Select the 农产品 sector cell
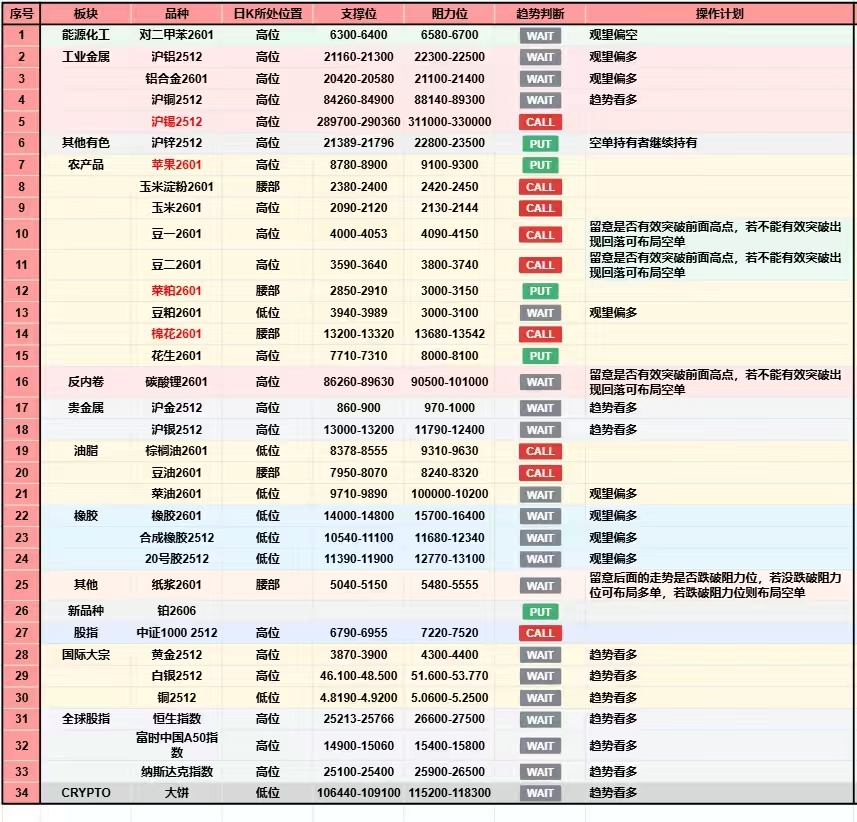The height and width of the screenshot is (822, 857). 86,165
